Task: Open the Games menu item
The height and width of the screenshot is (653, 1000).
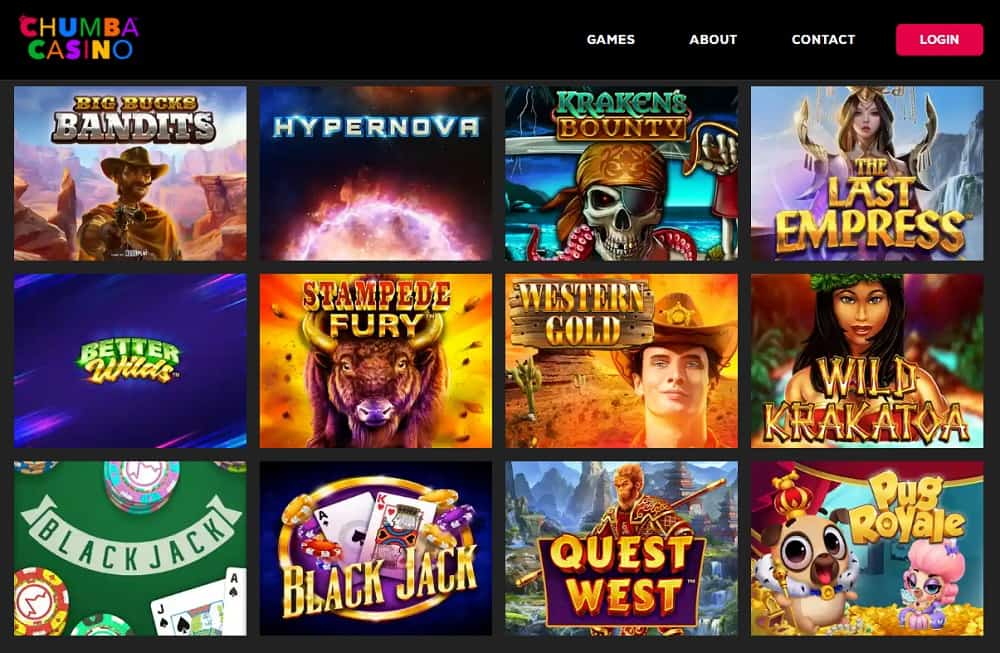Action: pos(610,40)
